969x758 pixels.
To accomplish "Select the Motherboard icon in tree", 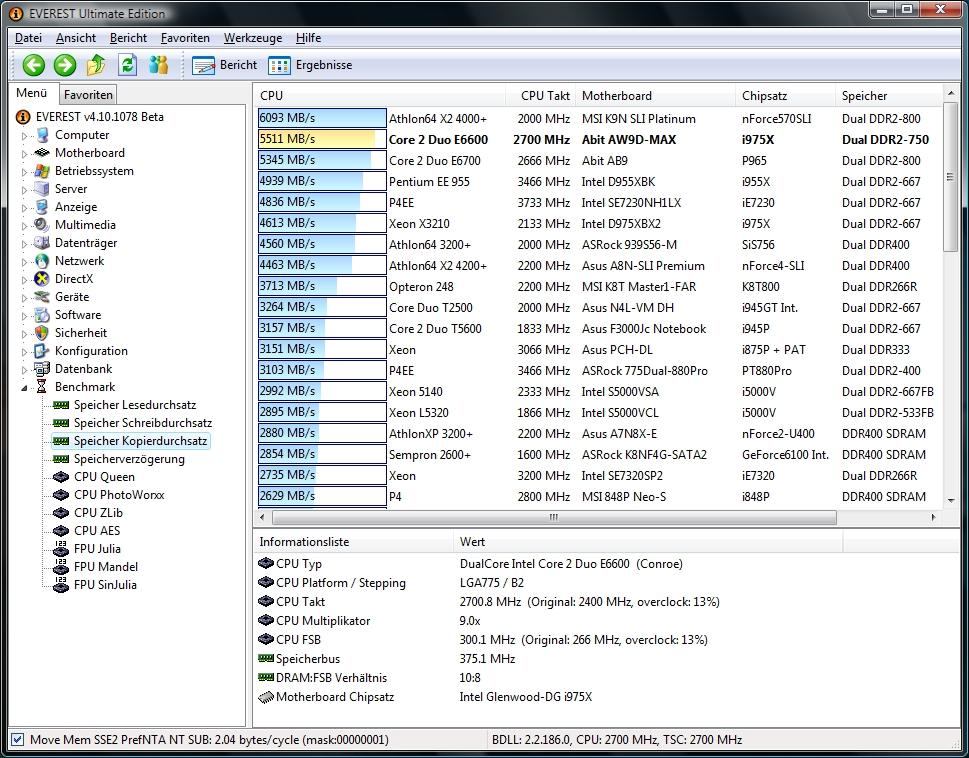I will 42,153.
